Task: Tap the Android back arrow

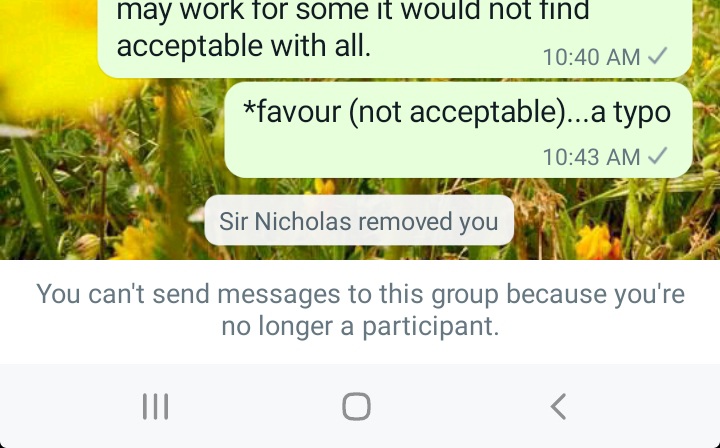Action: point(558,406)
